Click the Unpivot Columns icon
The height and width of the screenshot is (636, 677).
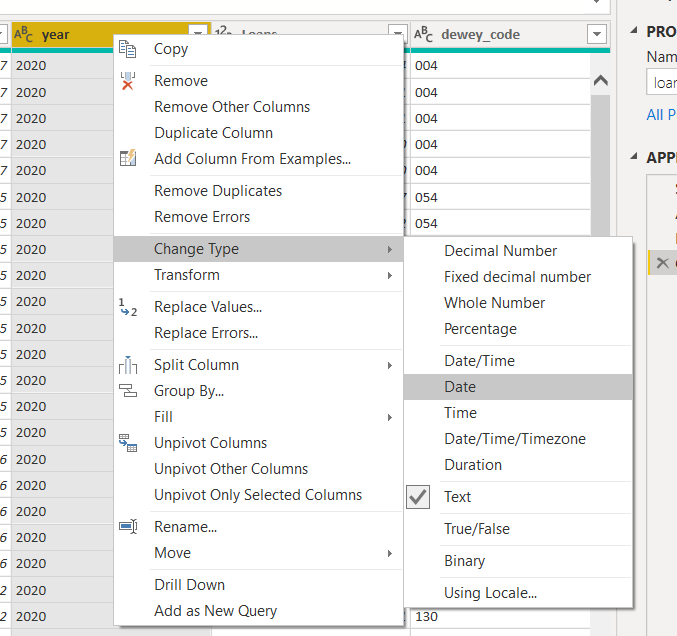128,443
